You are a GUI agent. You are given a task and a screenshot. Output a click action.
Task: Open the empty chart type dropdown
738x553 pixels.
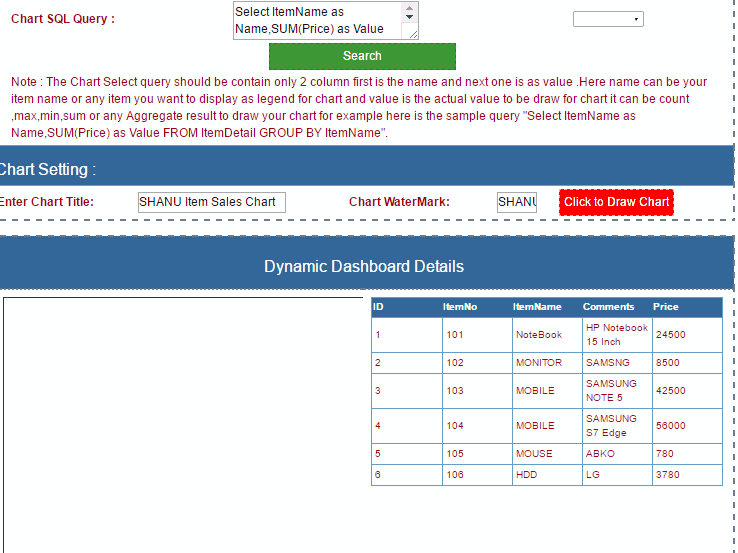tap(608, 19)
